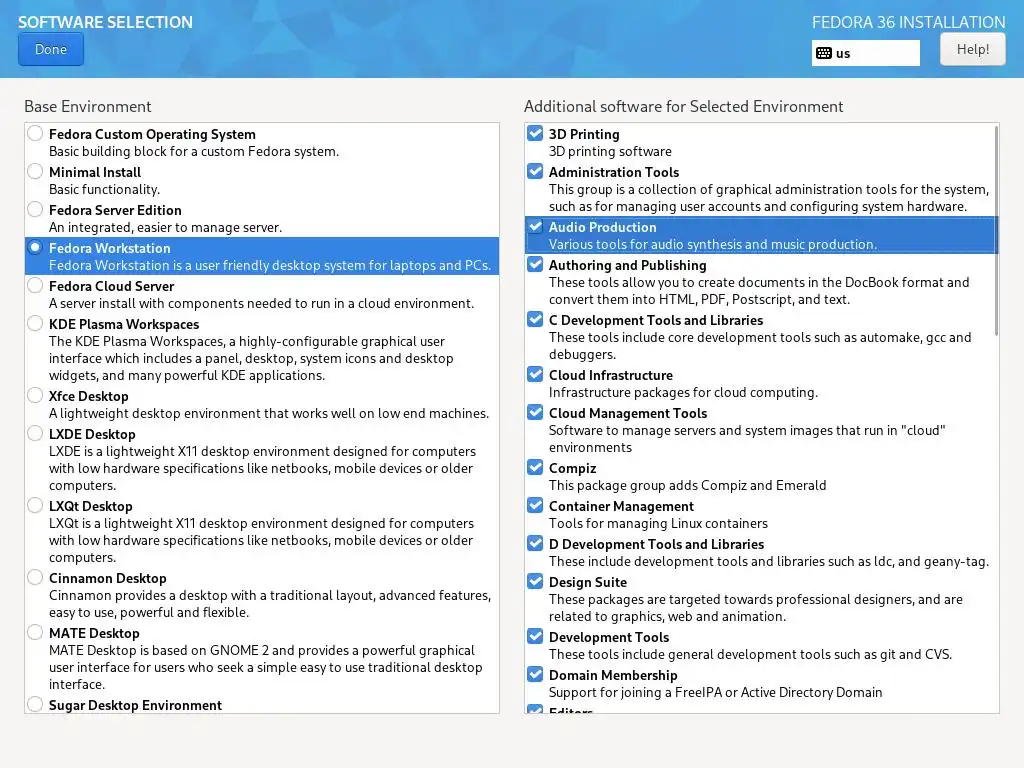Click 'Support for joining a FreeIPA' description

tap(715, 692)
